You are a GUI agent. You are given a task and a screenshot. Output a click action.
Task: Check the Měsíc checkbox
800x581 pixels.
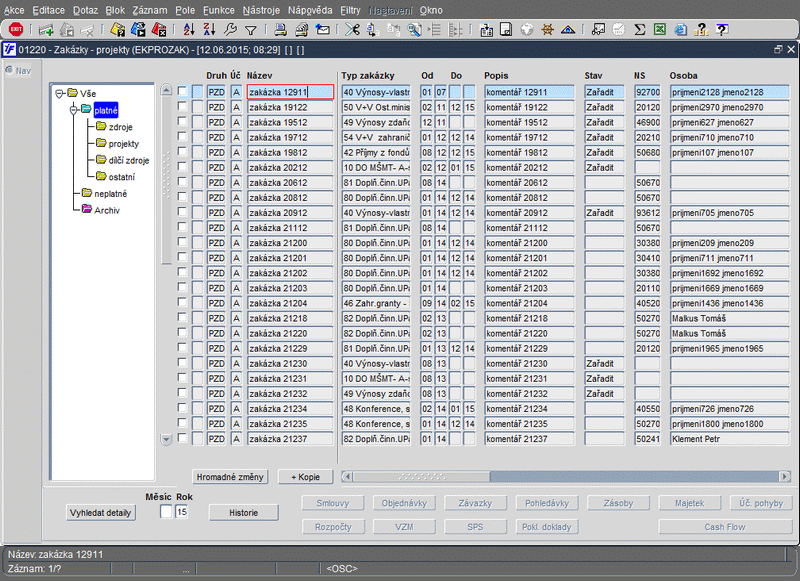pyautogui.click(x=166, y=512)
